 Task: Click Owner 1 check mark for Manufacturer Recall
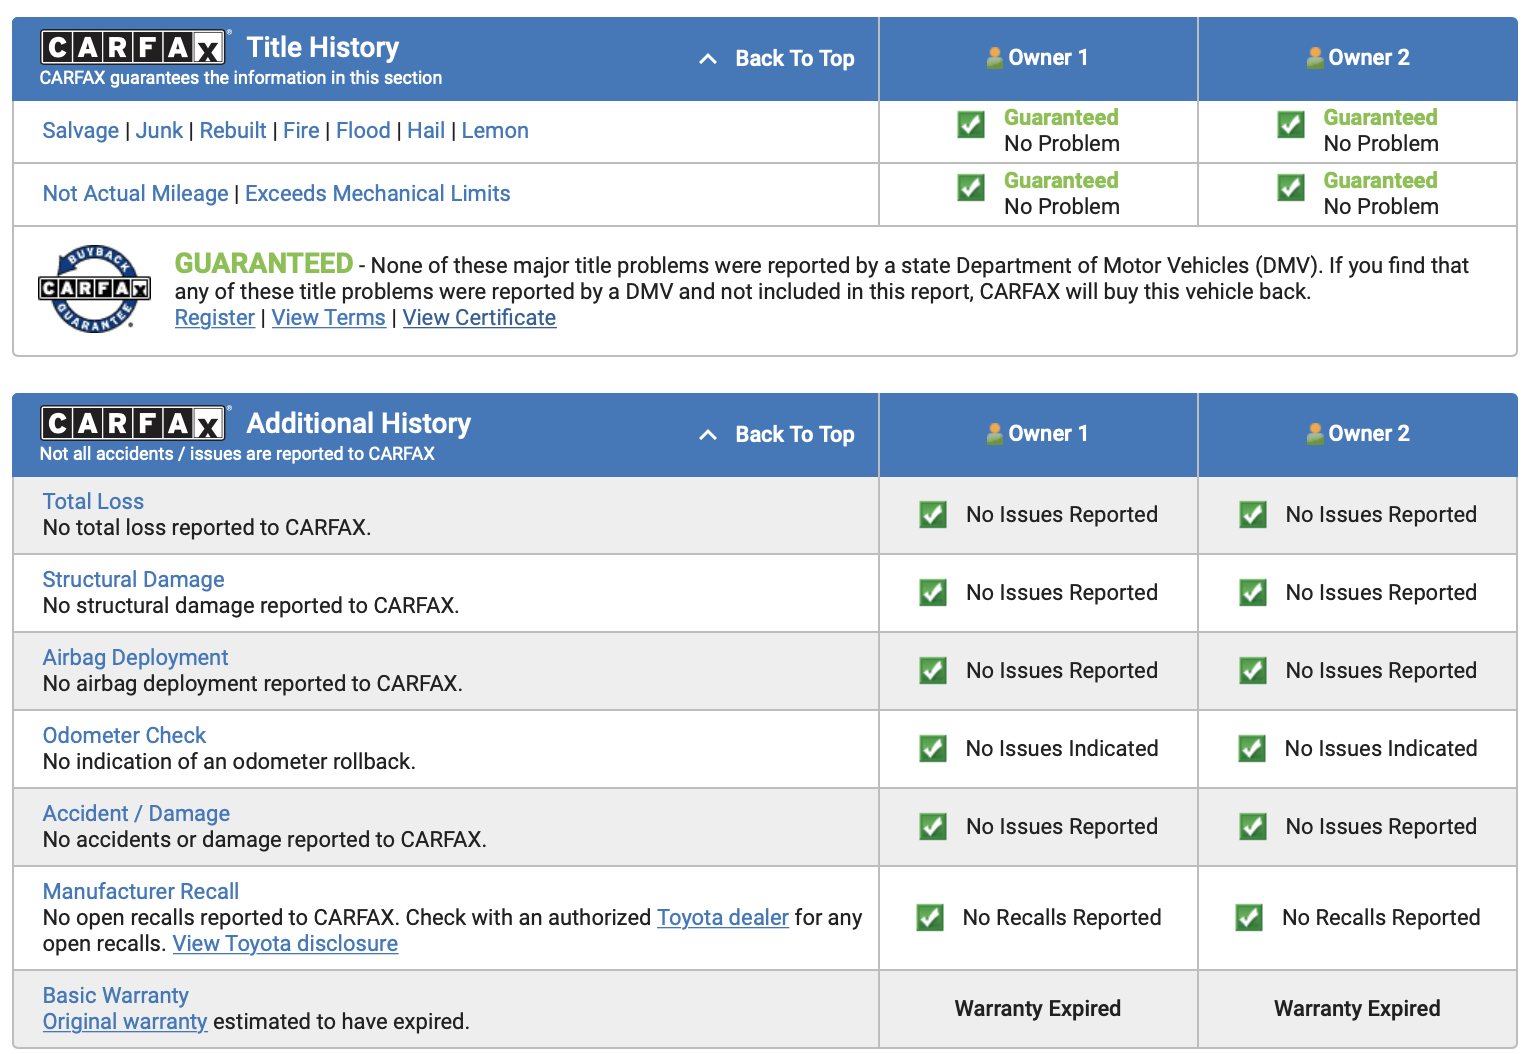click(x=930, y=918)
